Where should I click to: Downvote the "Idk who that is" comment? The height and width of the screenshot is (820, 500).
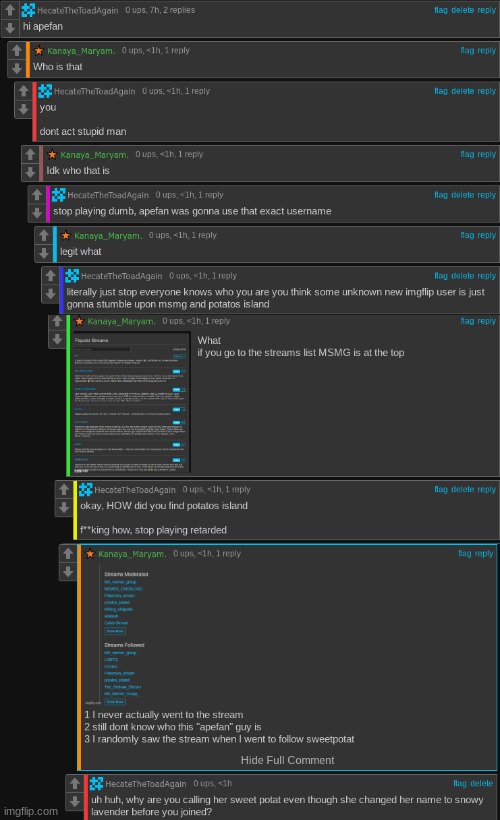30,172
